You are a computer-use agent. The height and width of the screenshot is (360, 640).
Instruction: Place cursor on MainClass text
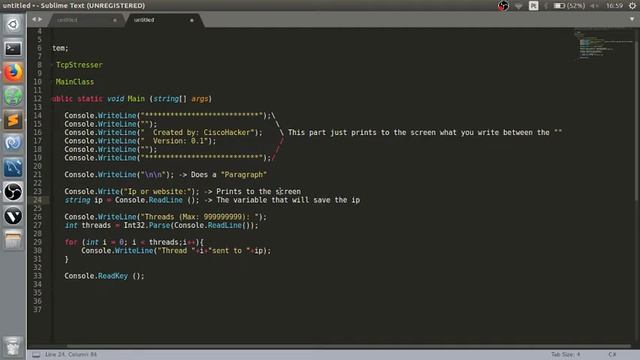coord(75,82)
